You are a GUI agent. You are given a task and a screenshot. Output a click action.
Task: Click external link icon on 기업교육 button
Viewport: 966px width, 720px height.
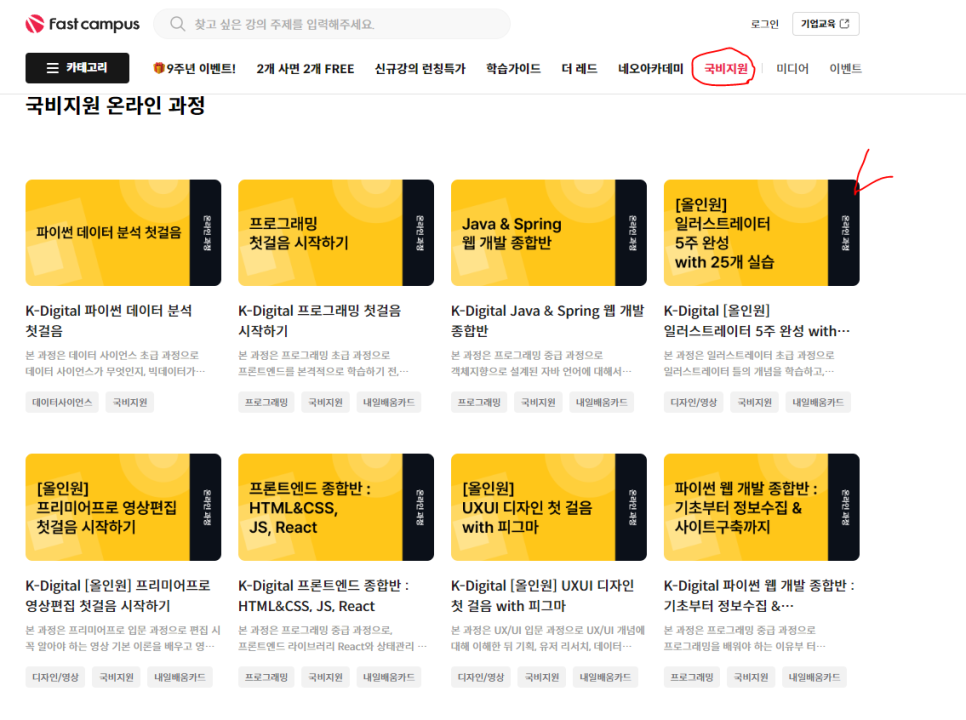(x=845, y=23)
